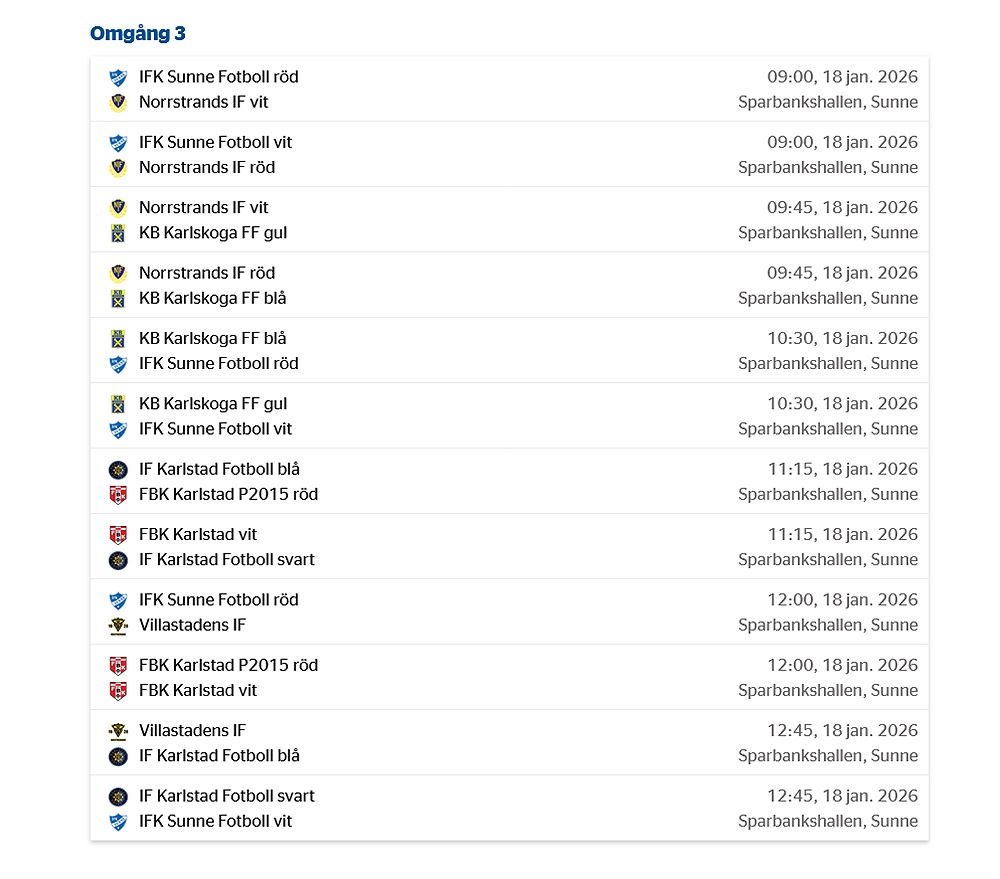Open FBK Karlstad vit in the 12:00 match
Image resolution: width=1000 pixels, height=879 pixels.
click(x=198, y=690)
